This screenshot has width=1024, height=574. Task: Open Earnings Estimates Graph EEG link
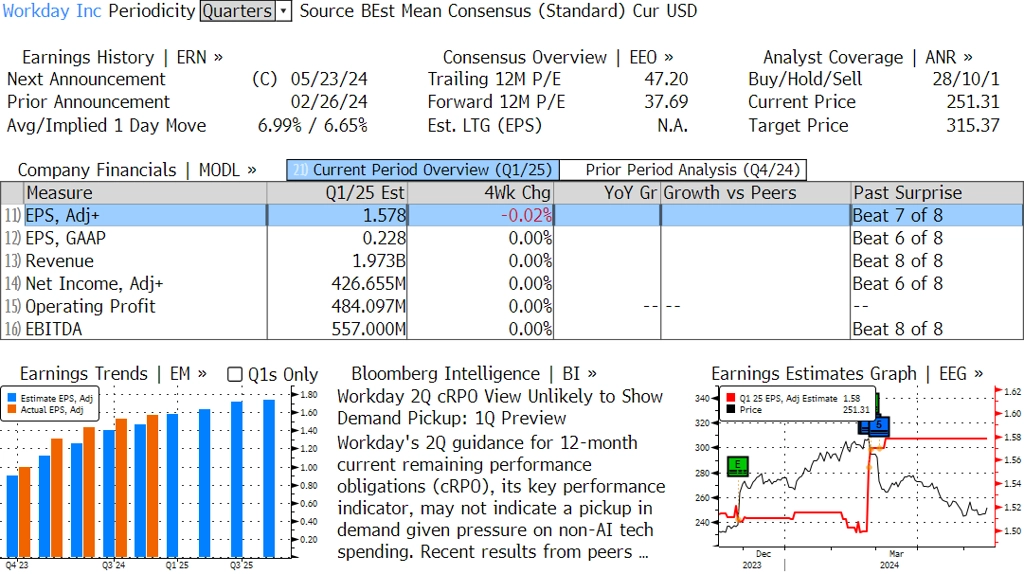847,374
